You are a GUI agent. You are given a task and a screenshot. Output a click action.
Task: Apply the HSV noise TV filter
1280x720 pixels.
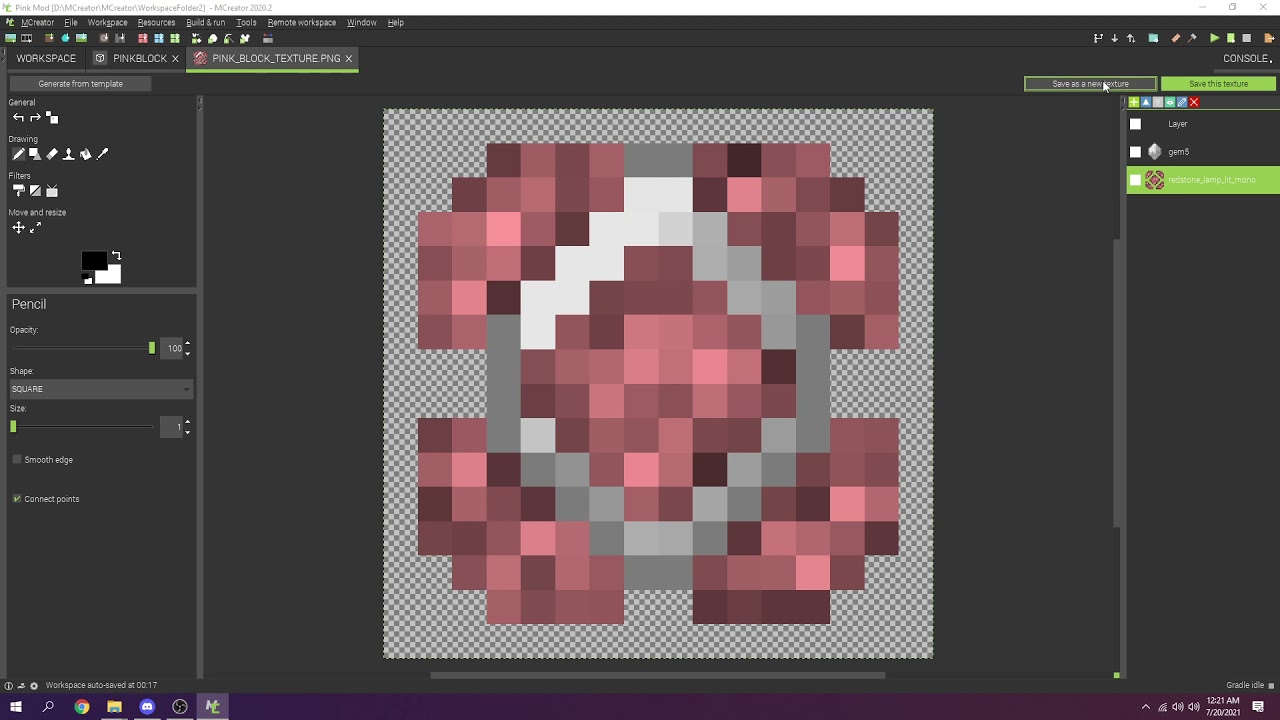tap(52, 191)
